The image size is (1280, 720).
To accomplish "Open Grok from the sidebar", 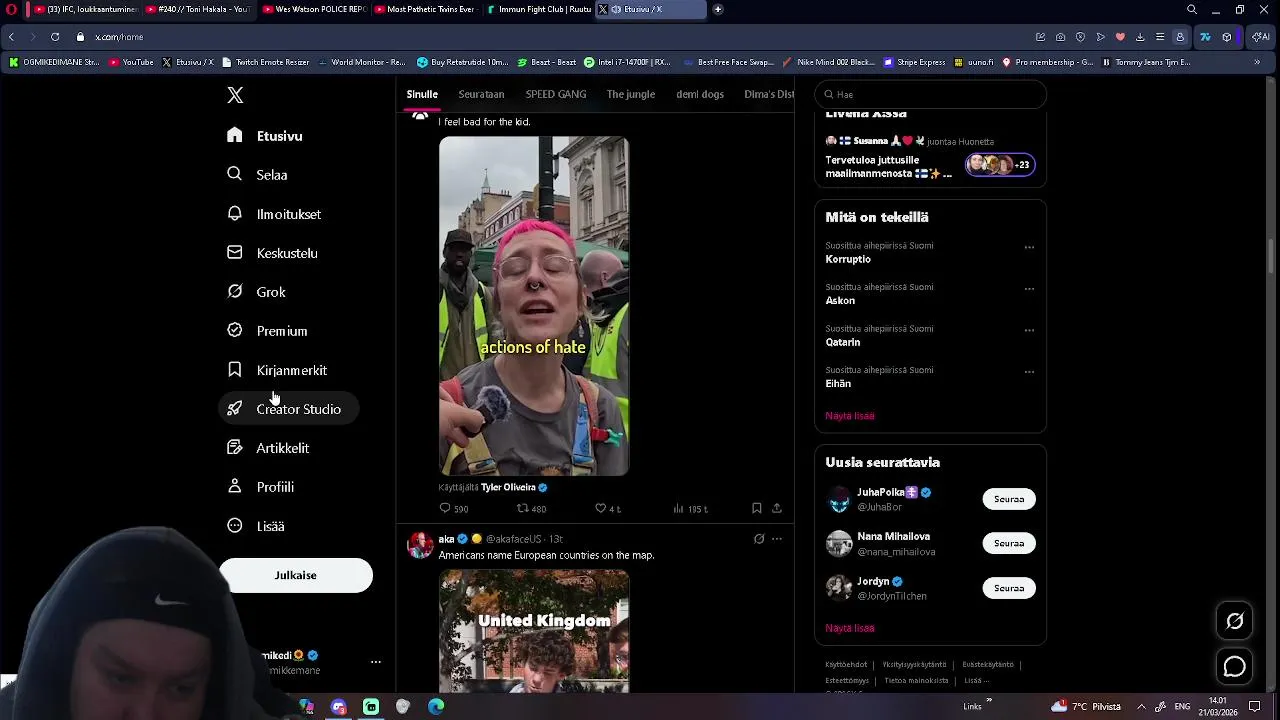I will [257, 292].
